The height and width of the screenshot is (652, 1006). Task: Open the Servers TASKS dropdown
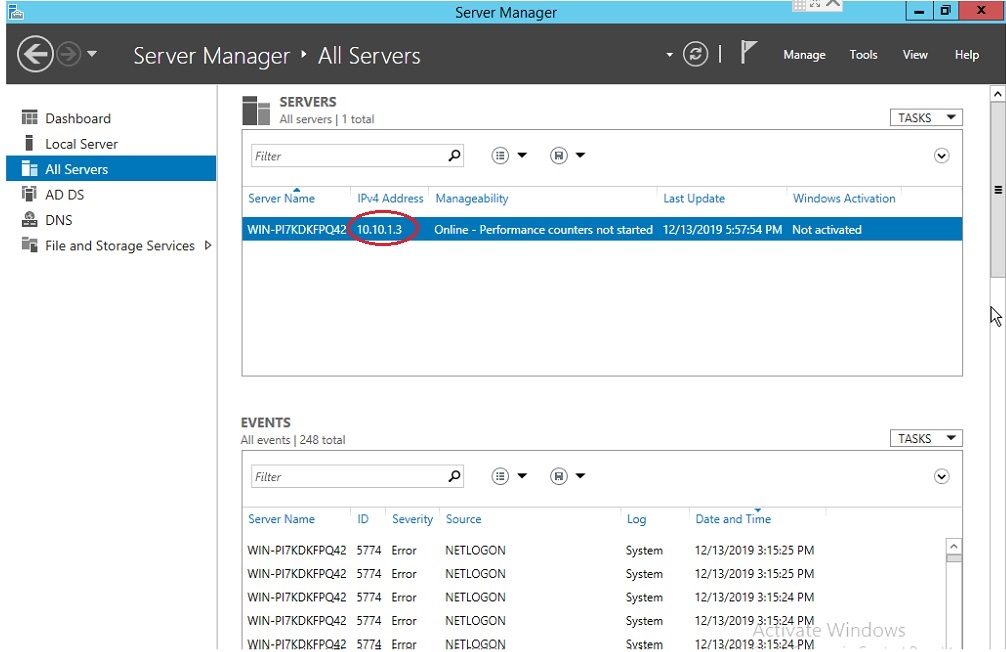pos(926,117)
